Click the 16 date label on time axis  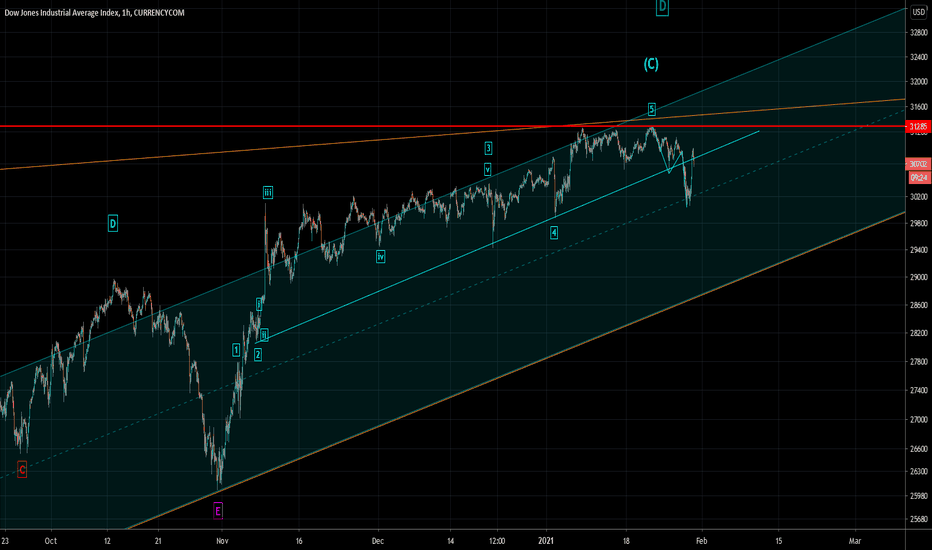(299, 540)
